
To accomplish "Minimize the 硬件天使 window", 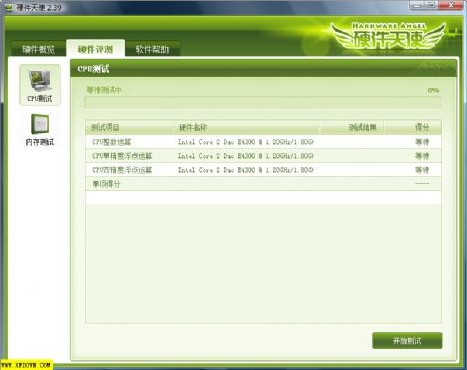I will (x=417, y=5).
